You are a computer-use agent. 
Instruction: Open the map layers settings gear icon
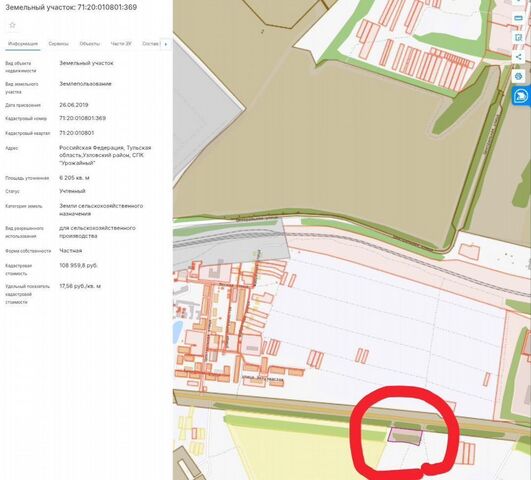click(x=518, y=76)
